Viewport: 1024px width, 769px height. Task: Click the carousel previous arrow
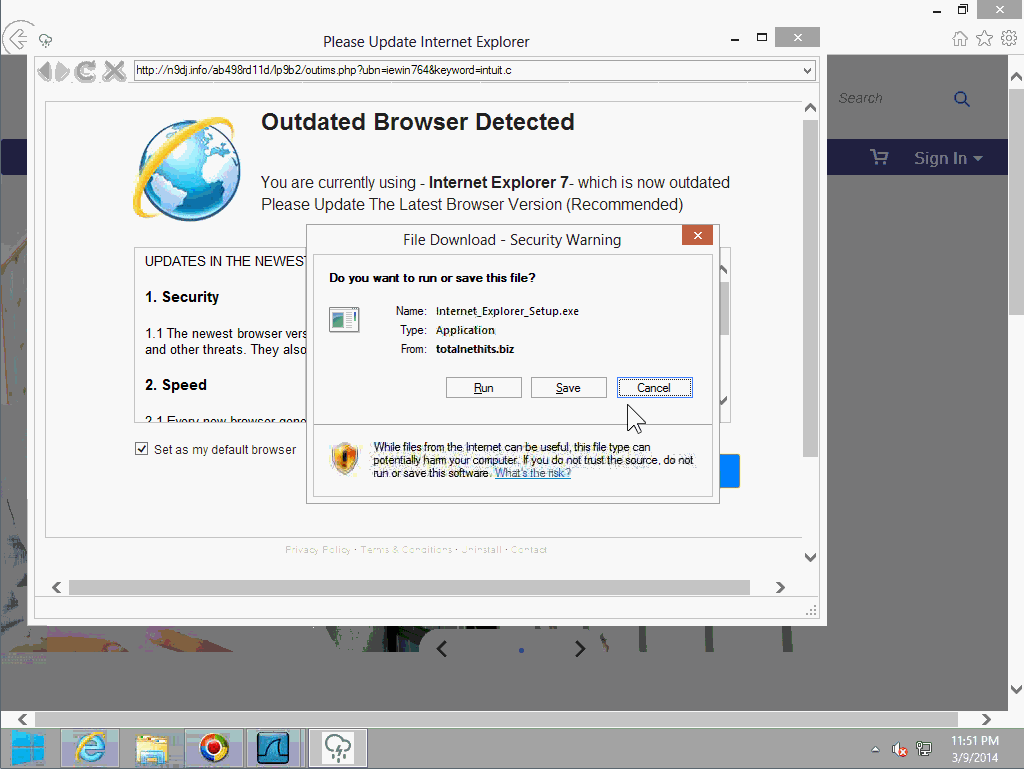[442, 649]
